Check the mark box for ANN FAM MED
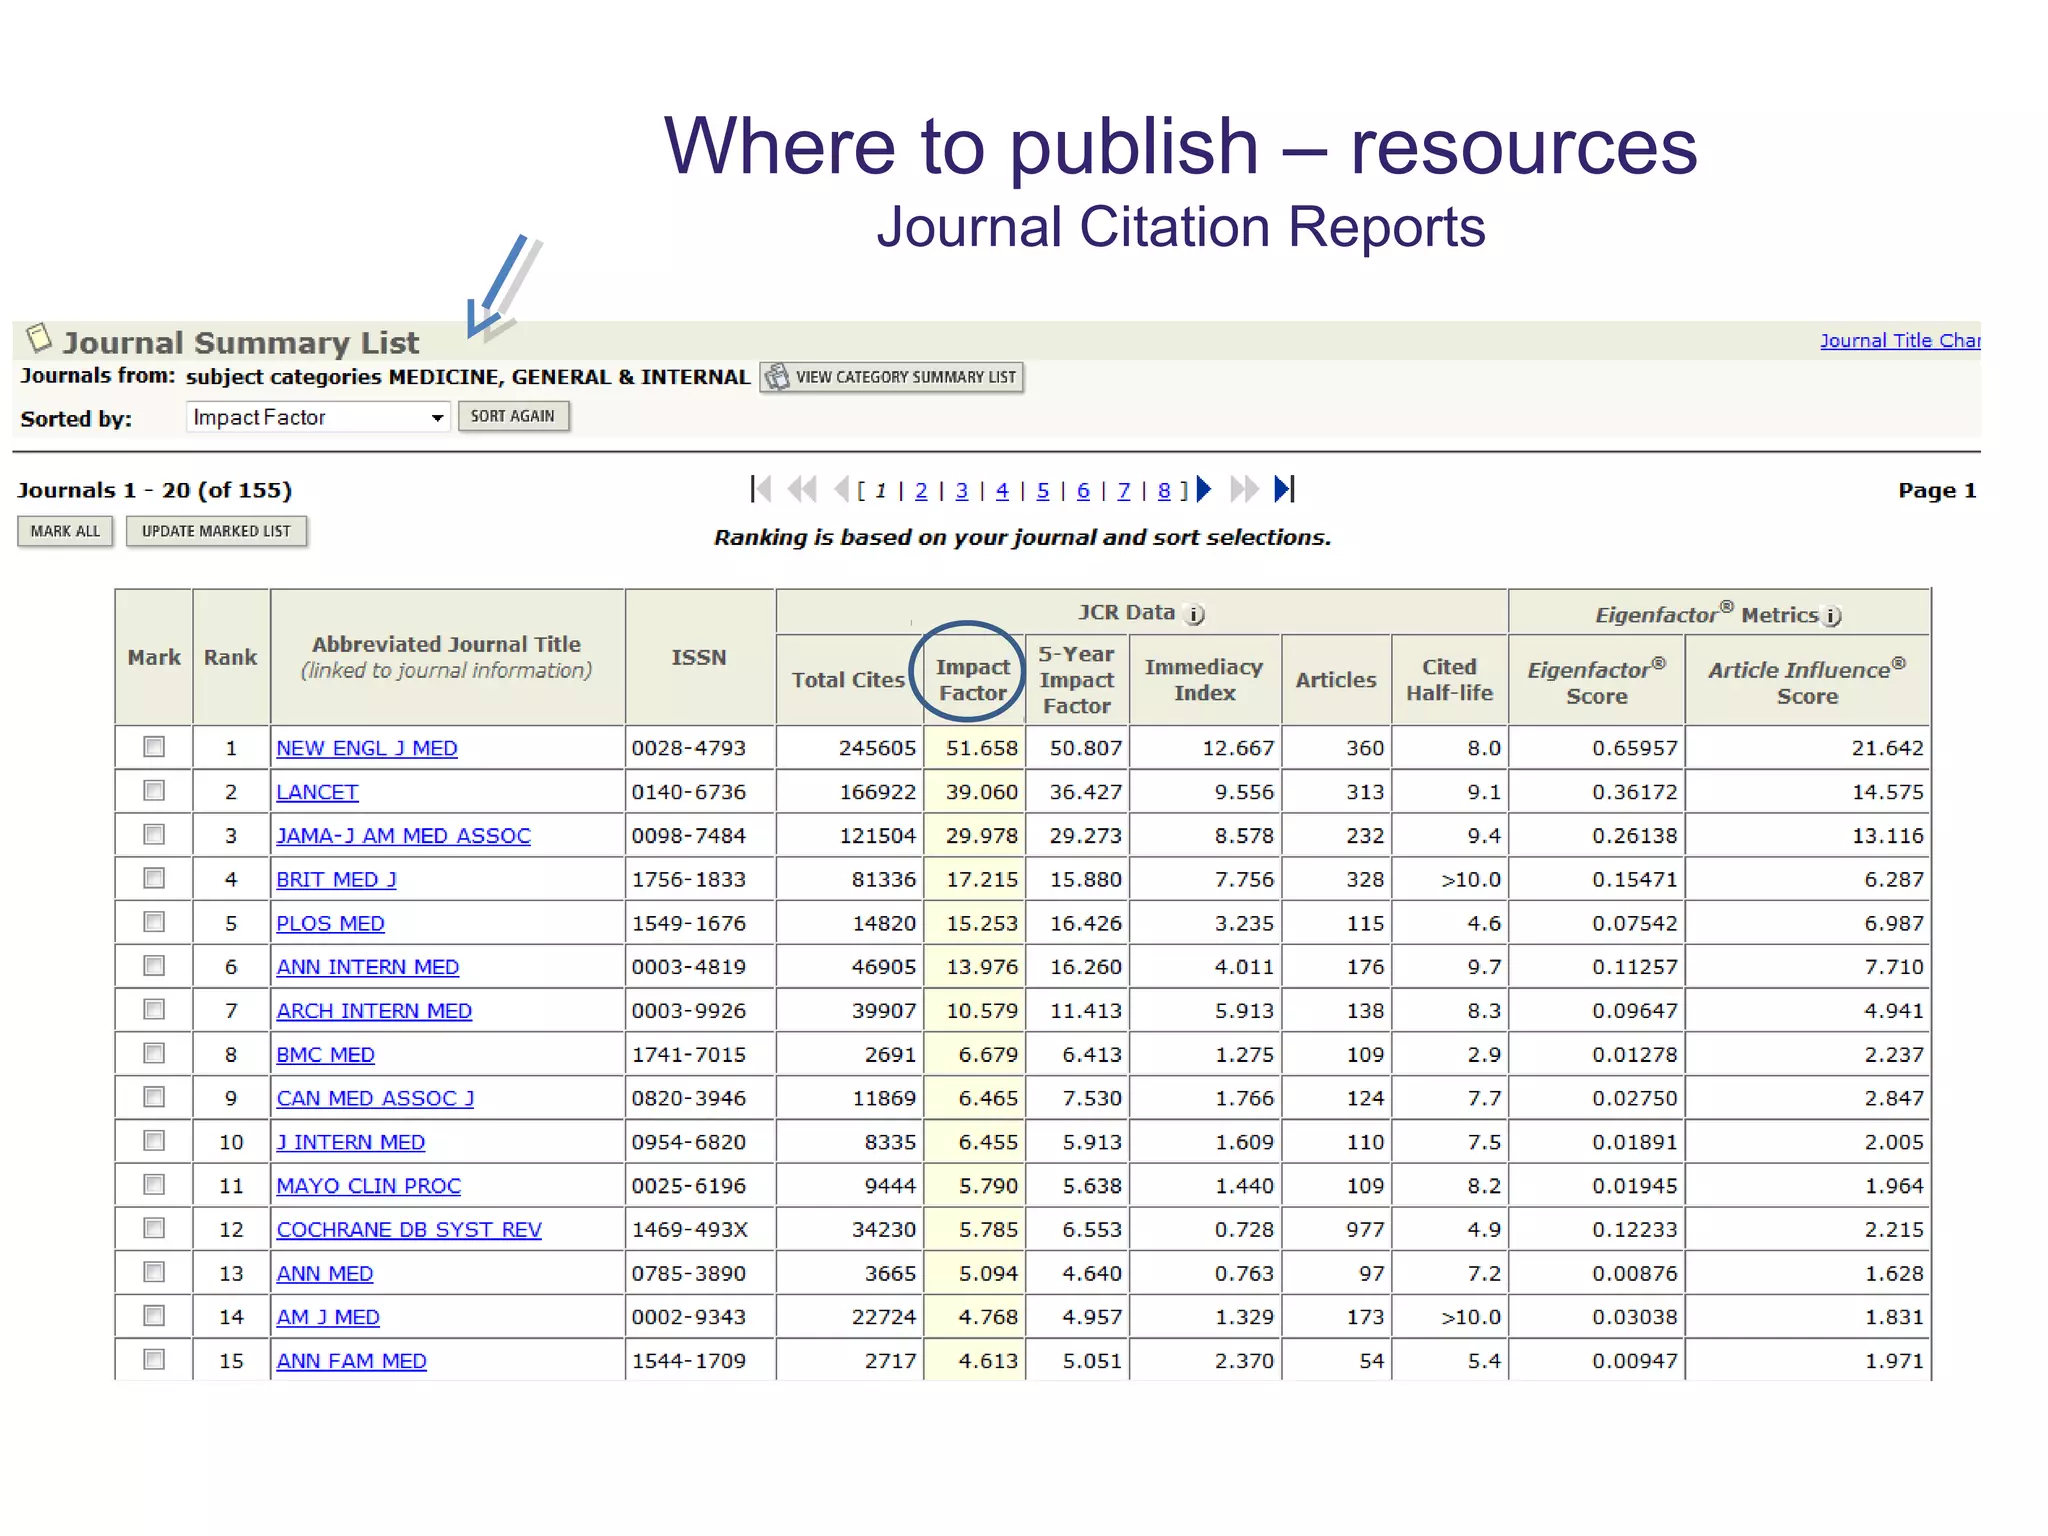 point(154,1360)
